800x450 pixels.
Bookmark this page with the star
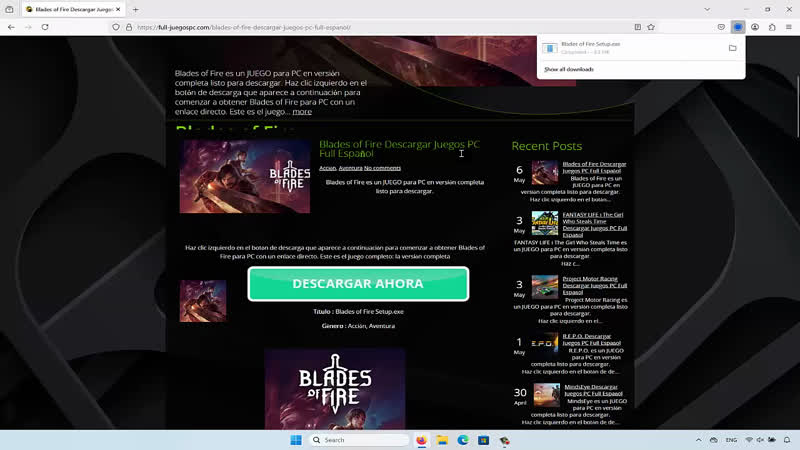point(651,27)
